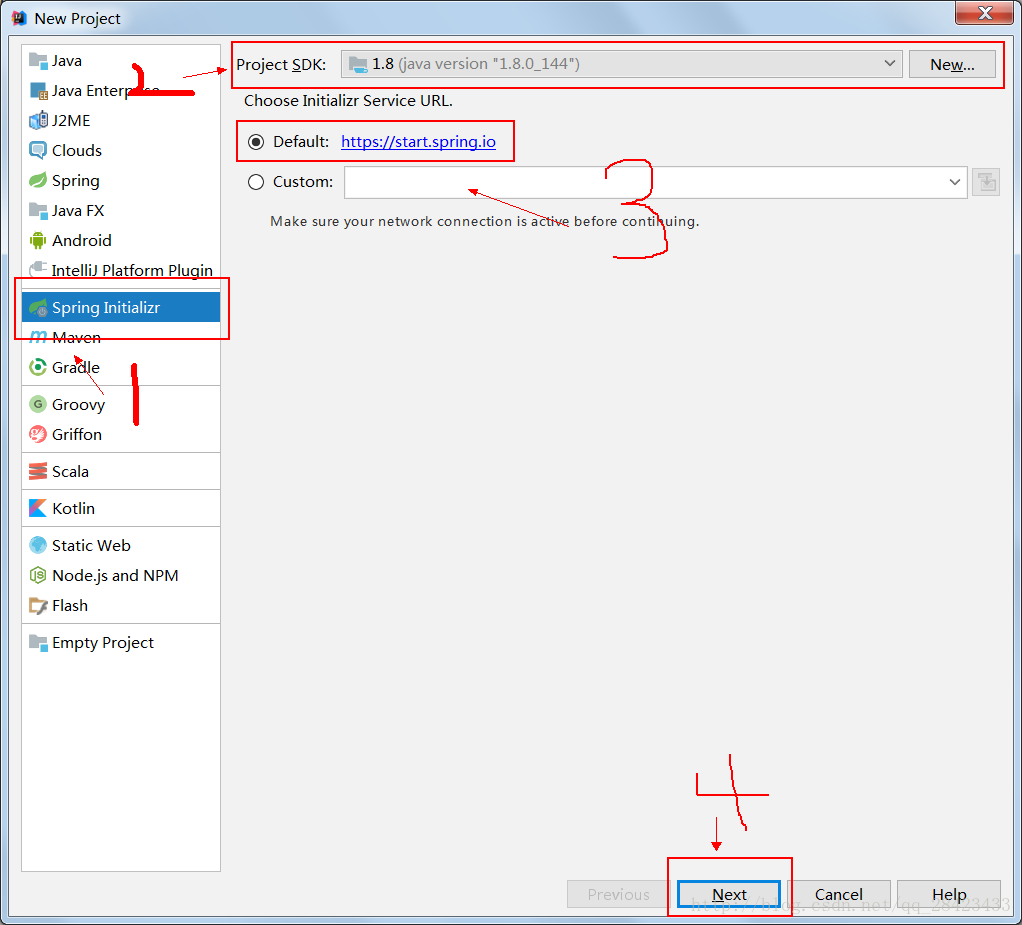Screen dimensions: 1022x925
Task: Click the Android robot icon
Action: pos(38,241)
